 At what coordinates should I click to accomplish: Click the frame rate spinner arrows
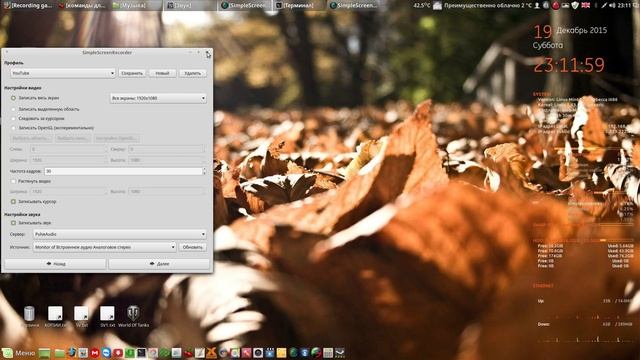point(204,171)
